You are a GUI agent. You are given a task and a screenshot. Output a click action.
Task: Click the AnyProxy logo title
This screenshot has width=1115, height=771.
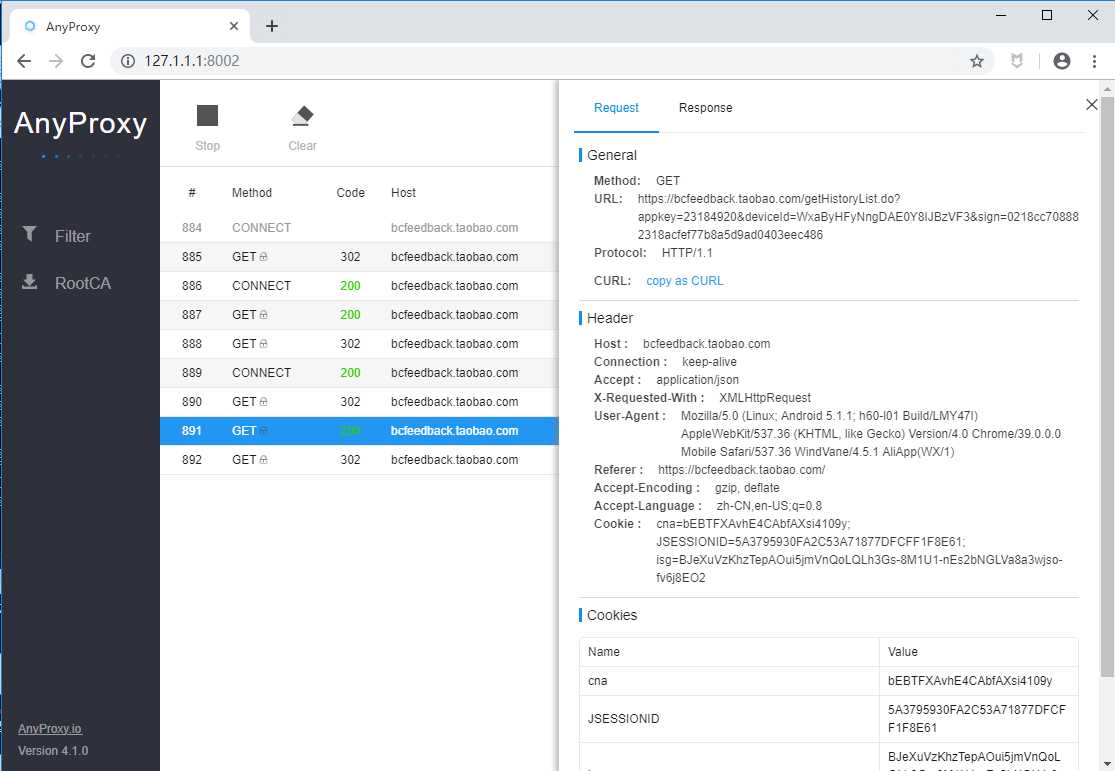click(80, 124)
